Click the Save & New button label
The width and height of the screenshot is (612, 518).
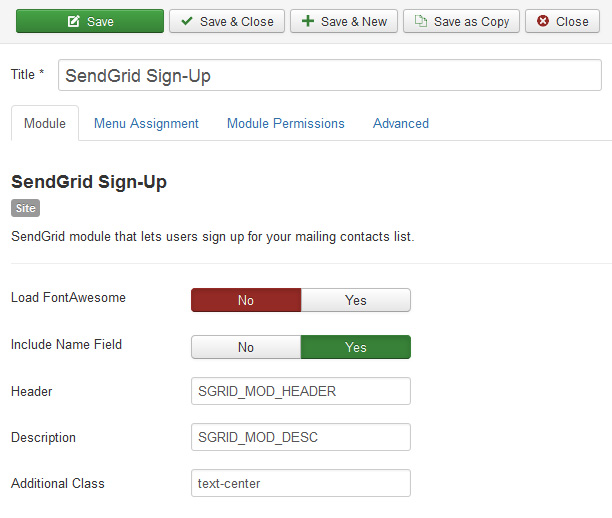(354, 21)
